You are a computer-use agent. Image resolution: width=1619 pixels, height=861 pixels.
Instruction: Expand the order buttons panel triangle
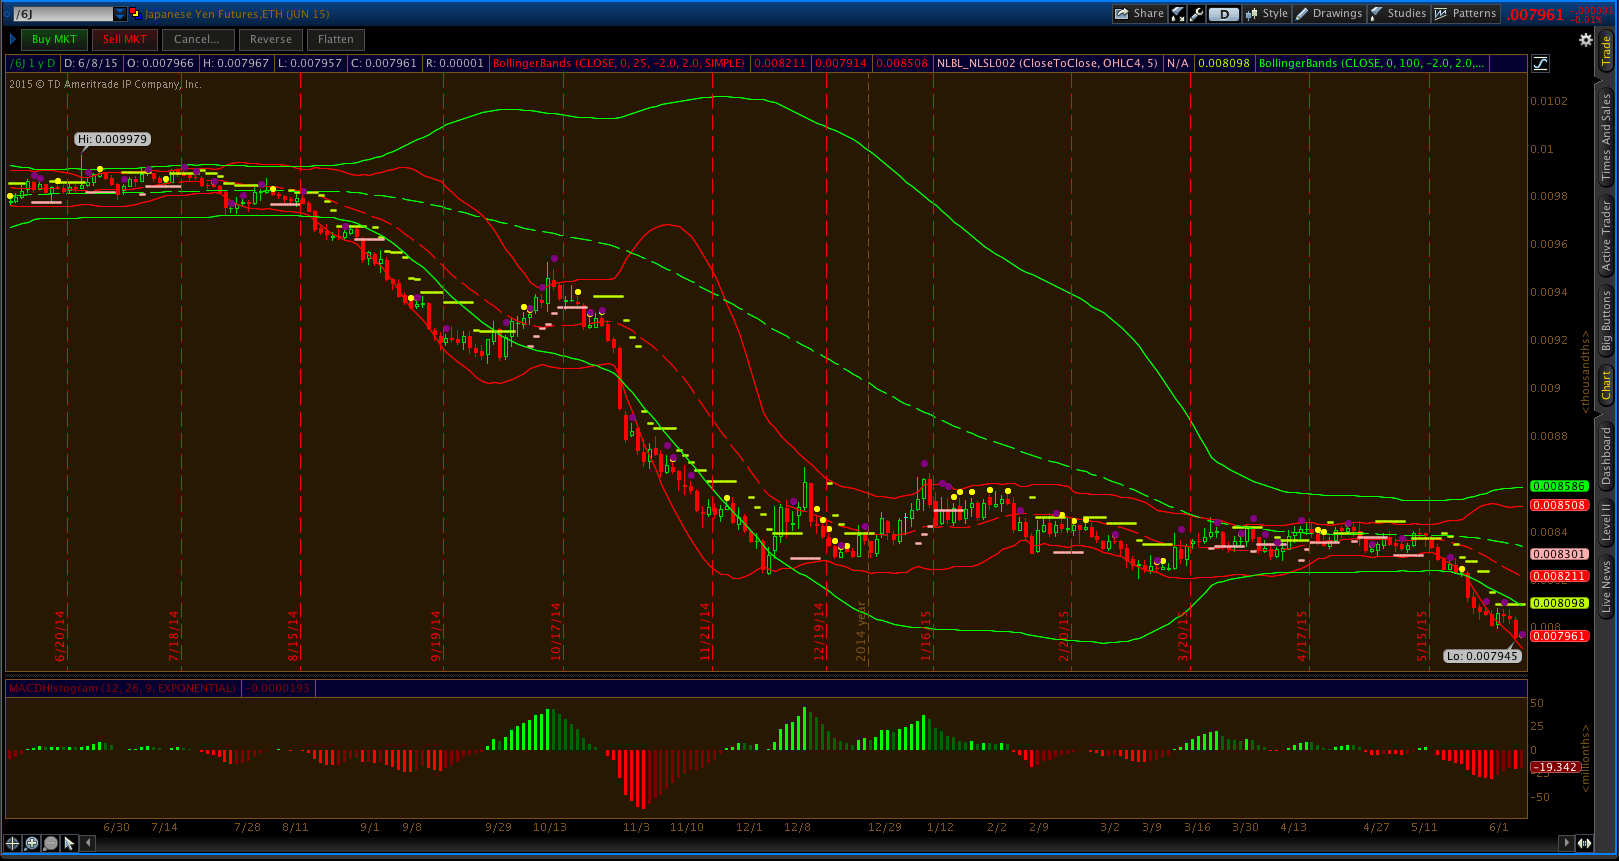click(x=12, y=39)
